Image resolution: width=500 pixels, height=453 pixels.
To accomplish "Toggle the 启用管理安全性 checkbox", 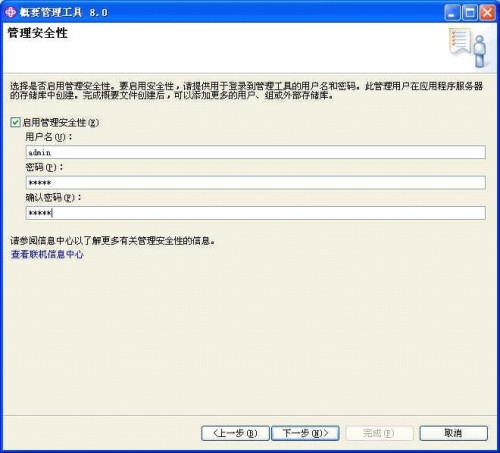I will point(15,122).
